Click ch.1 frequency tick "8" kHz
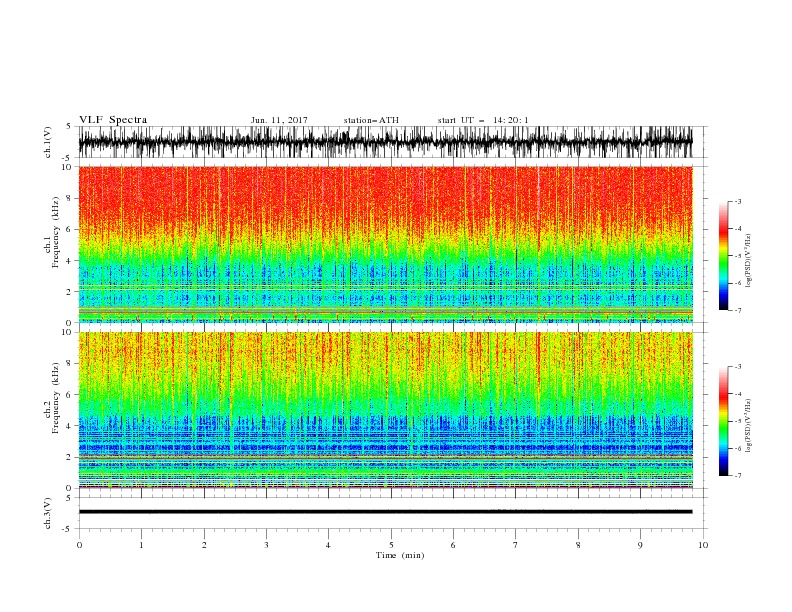The image size is (792, 612). coord(69,198)
